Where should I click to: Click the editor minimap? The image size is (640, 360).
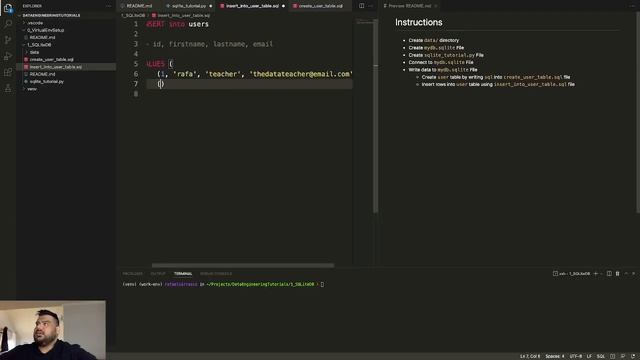363,22
